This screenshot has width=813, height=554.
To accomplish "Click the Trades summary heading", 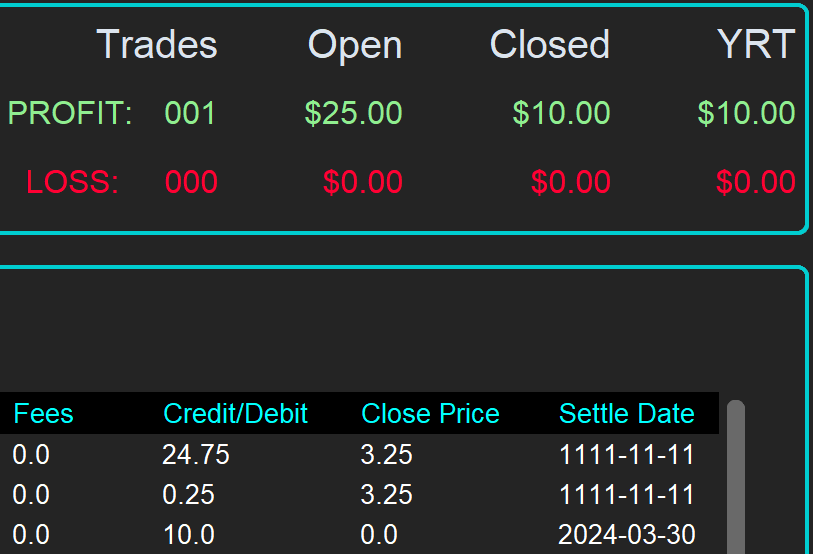I will click(x=156, y=45).
